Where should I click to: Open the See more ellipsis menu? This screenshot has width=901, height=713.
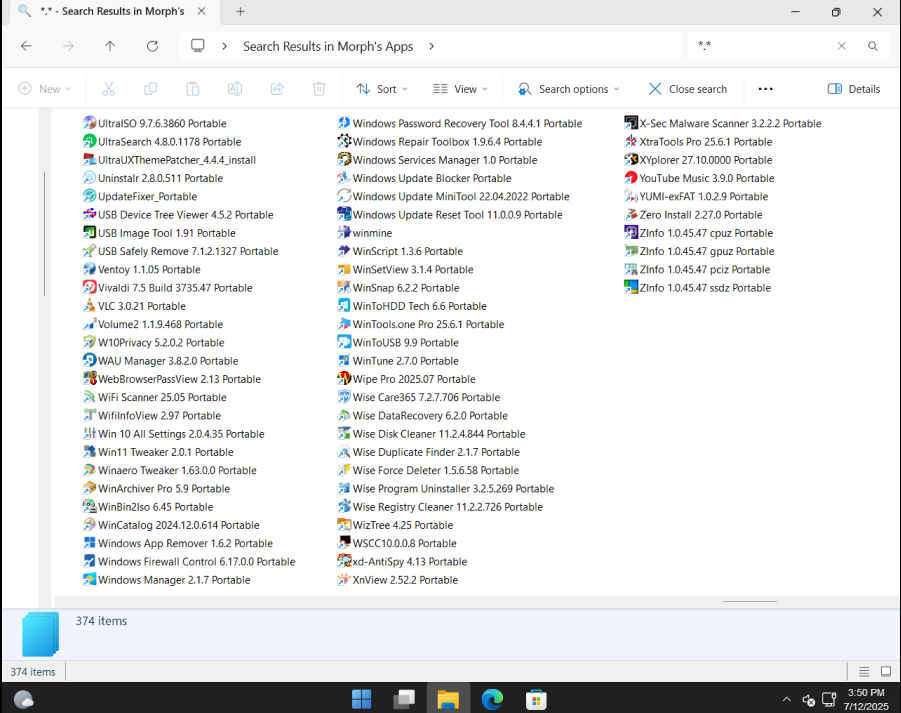765,89
